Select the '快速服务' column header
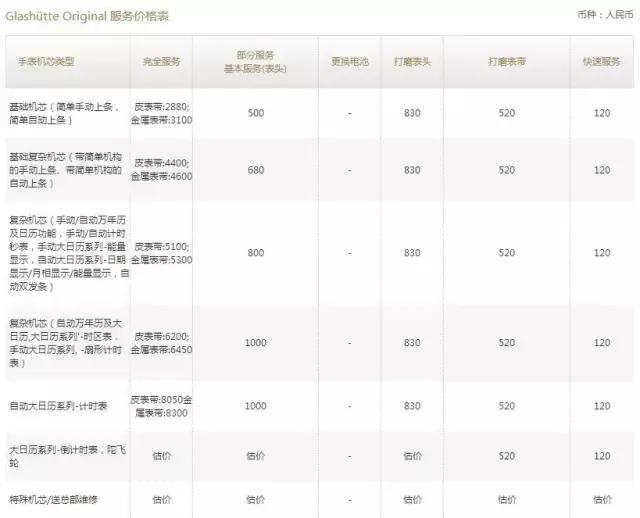640x518 pixels. pyautogui.click(x=602, y=62)
